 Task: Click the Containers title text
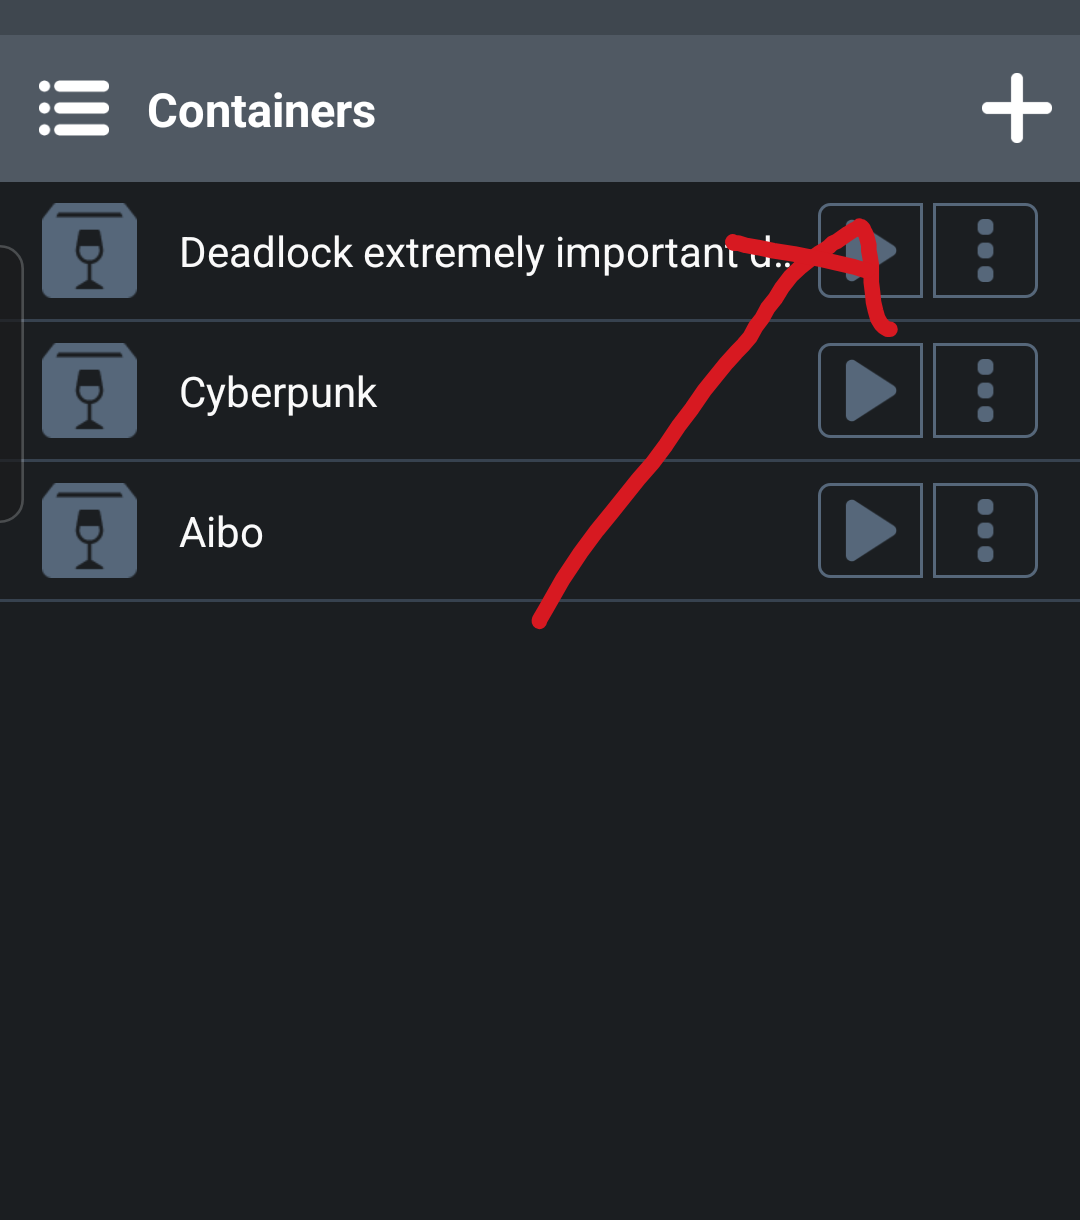coord(261,110)
